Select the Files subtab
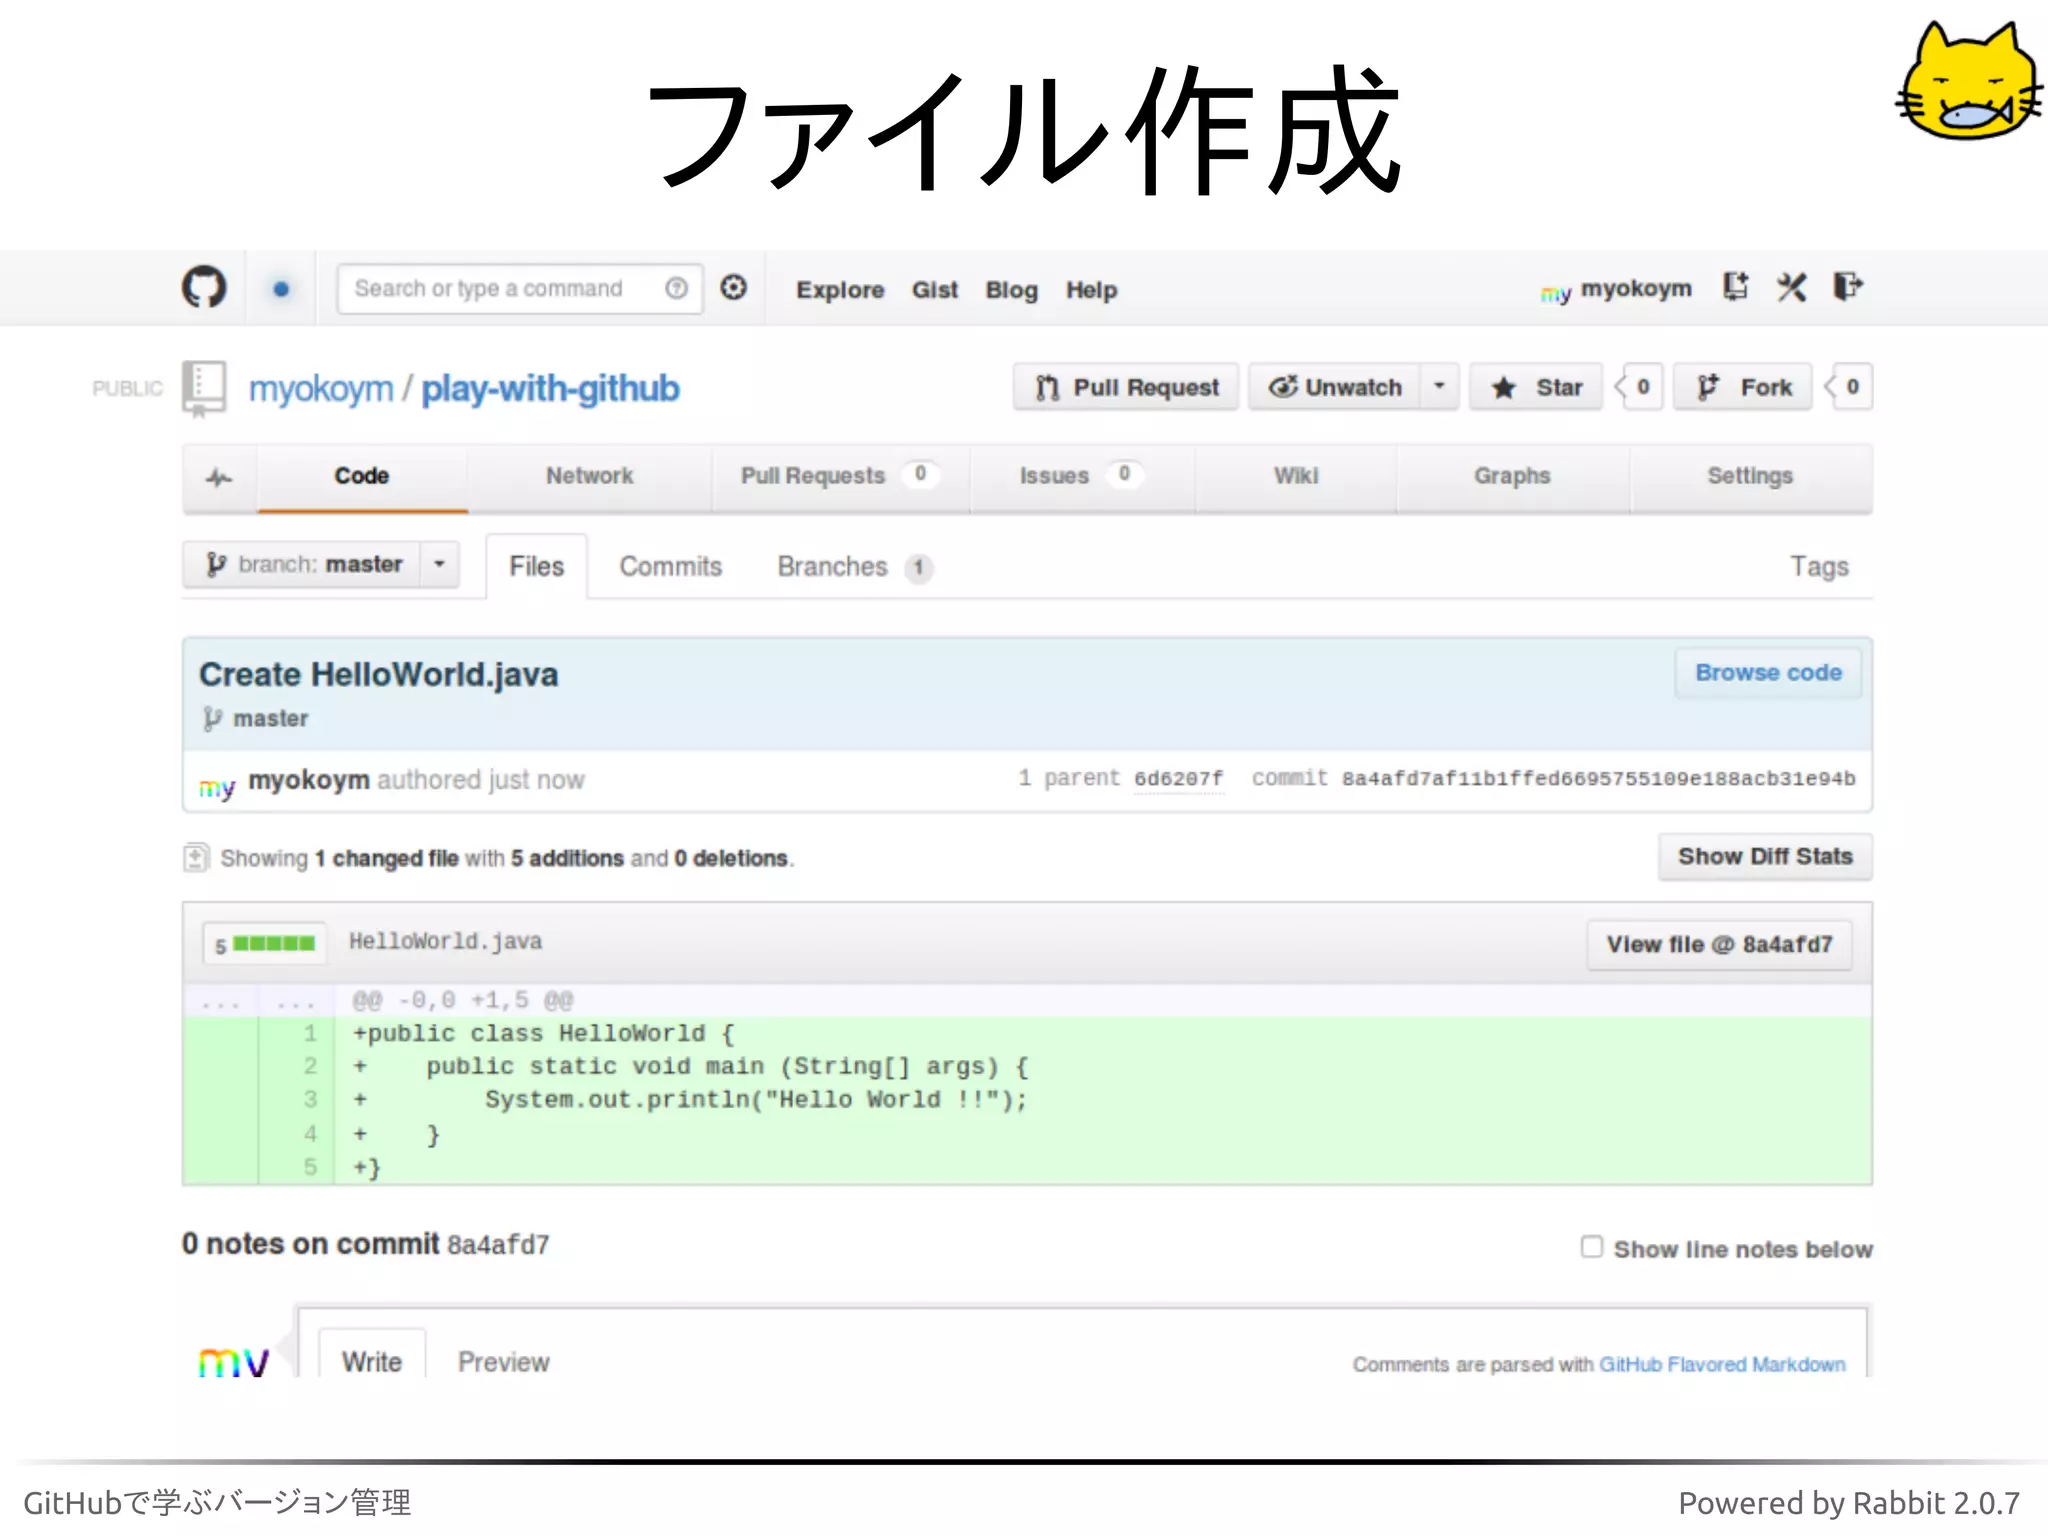 click(537, 567)
